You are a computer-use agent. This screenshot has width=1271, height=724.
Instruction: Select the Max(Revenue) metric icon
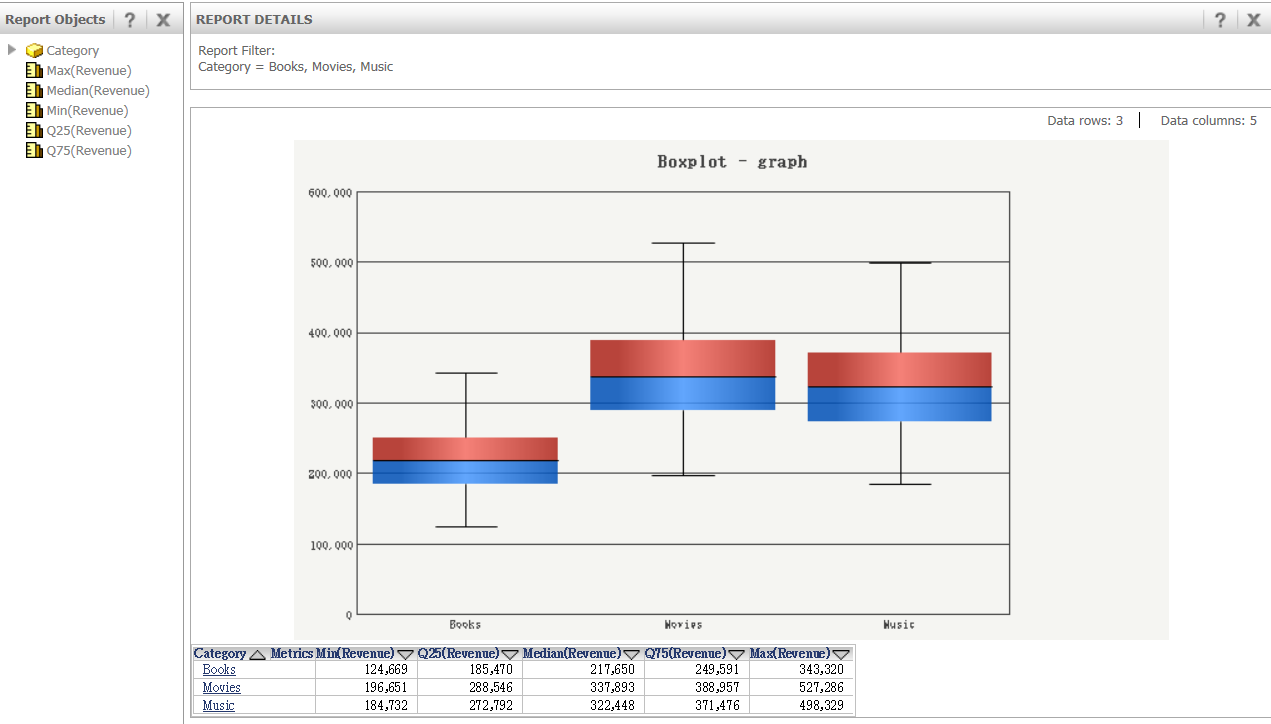[33, 70]
